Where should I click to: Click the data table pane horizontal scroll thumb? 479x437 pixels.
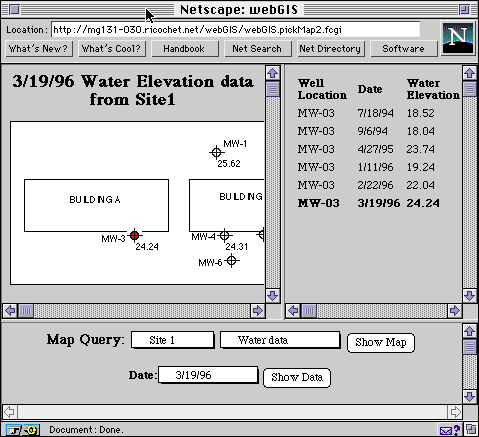click(309, 311)
